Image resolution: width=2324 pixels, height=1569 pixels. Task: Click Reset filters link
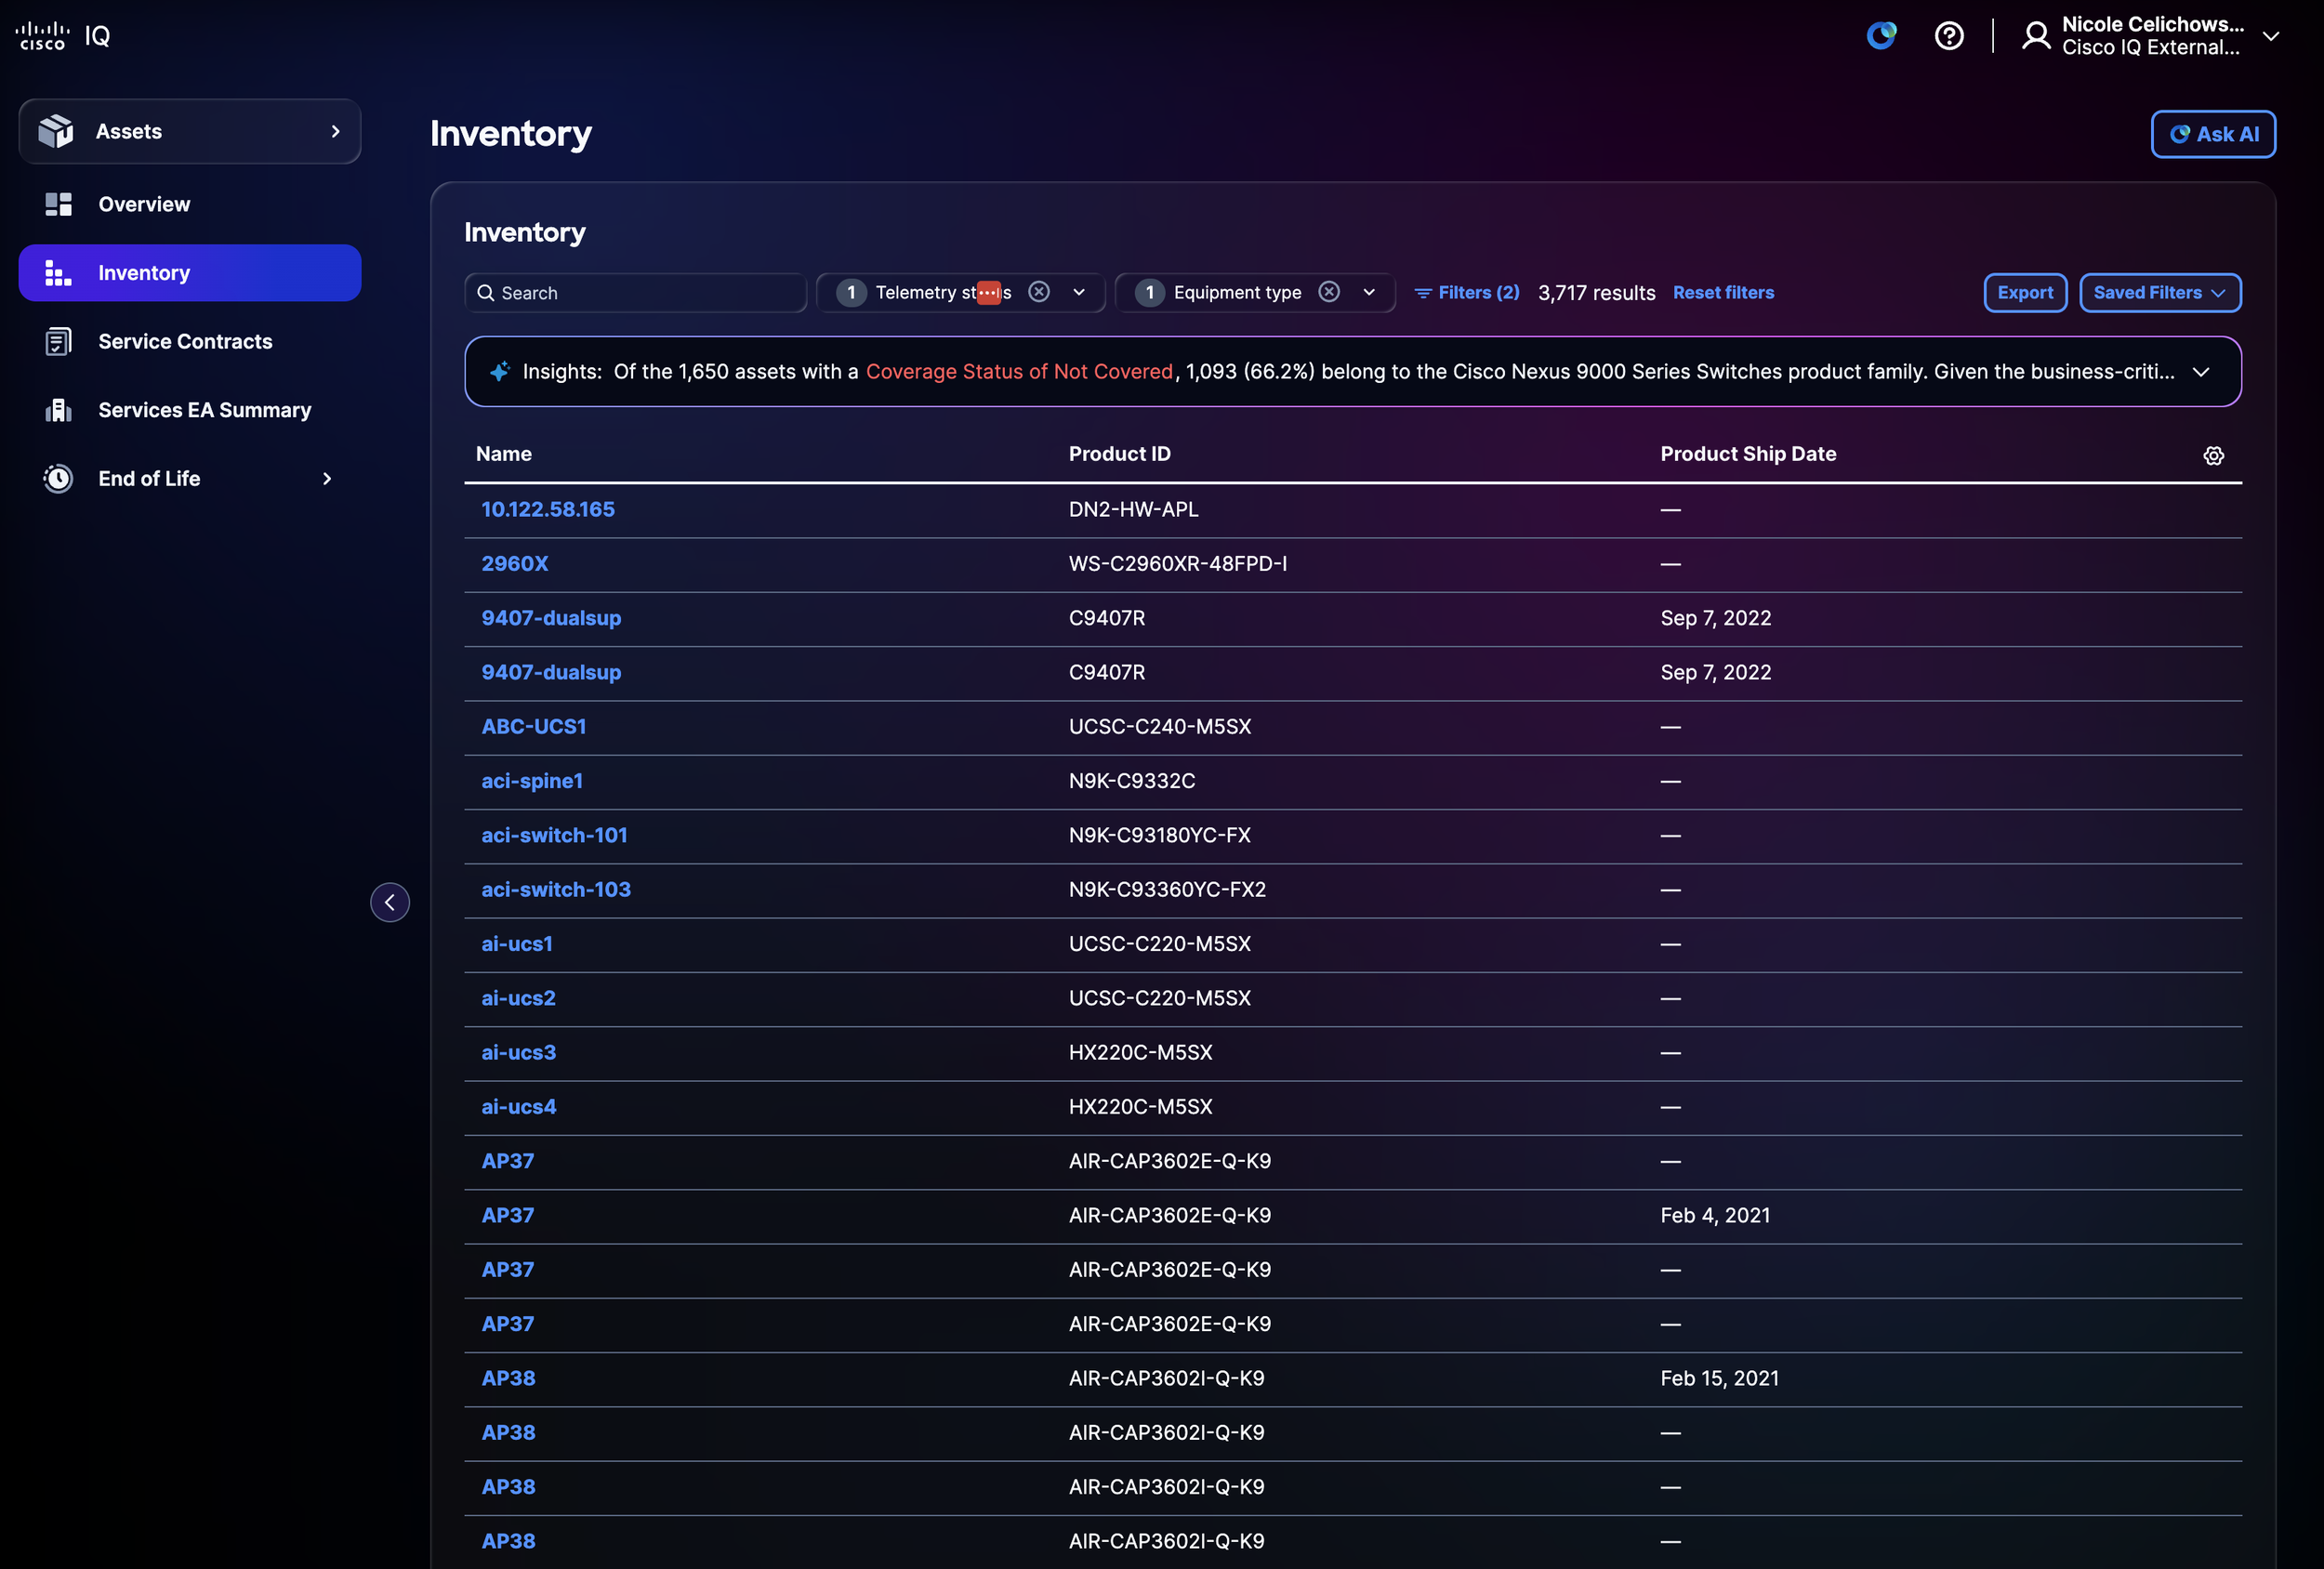tap(1723, 292)
